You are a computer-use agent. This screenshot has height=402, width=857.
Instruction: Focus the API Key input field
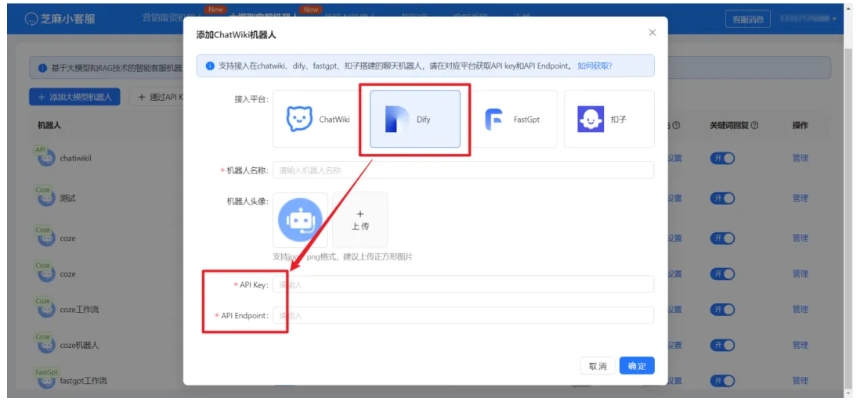pyautogui.click(x=463, y=284)
